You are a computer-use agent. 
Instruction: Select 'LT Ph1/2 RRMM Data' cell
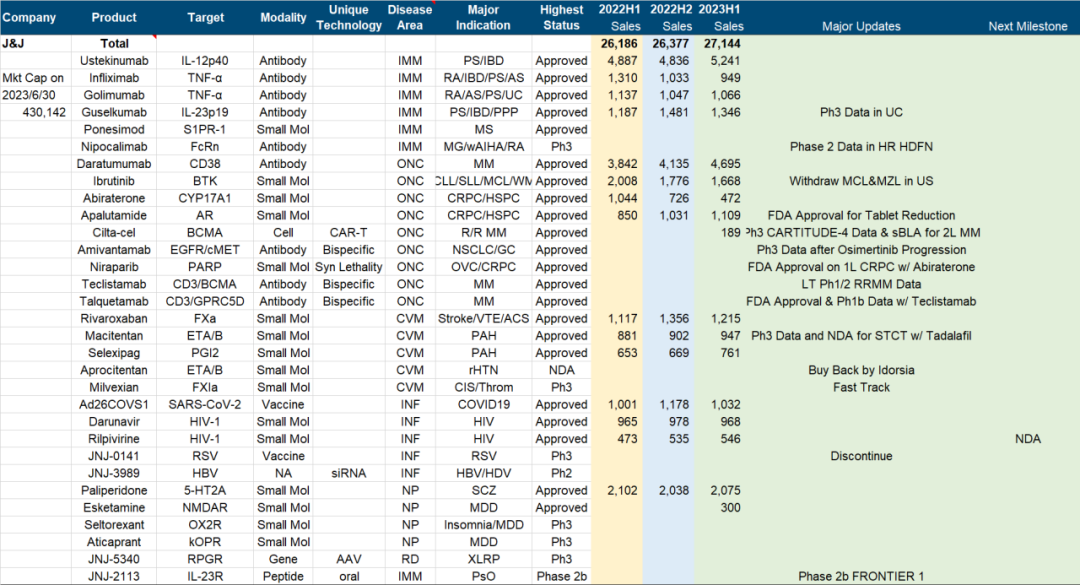click(861, 285)
